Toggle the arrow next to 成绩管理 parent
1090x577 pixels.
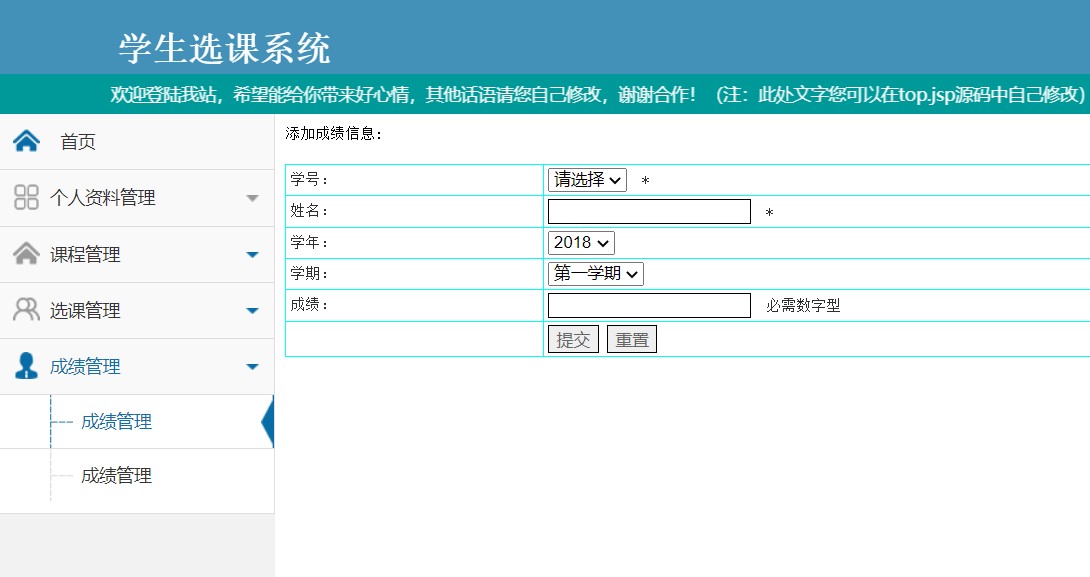point(252,367)
